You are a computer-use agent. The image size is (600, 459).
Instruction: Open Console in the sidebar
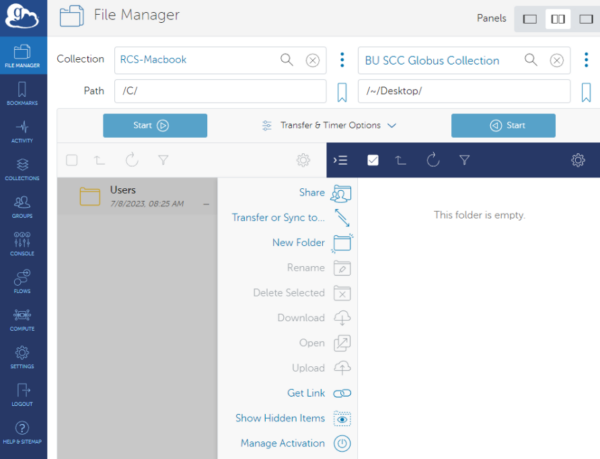22,244
